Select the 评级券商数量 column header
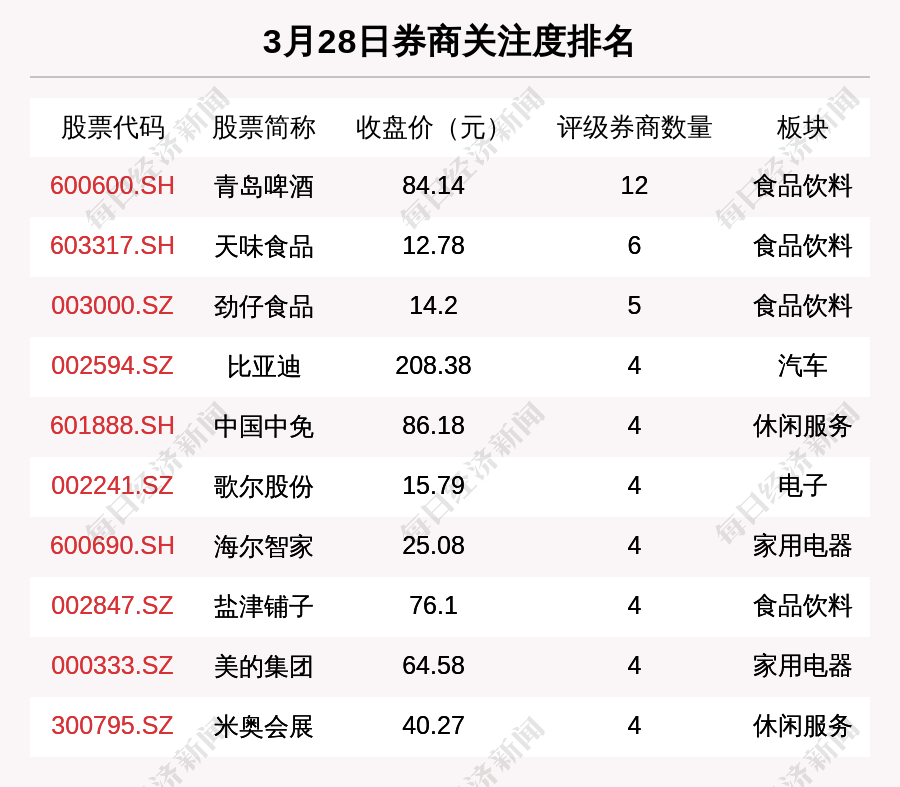900x787 pixels. click(x=634, y=127)
